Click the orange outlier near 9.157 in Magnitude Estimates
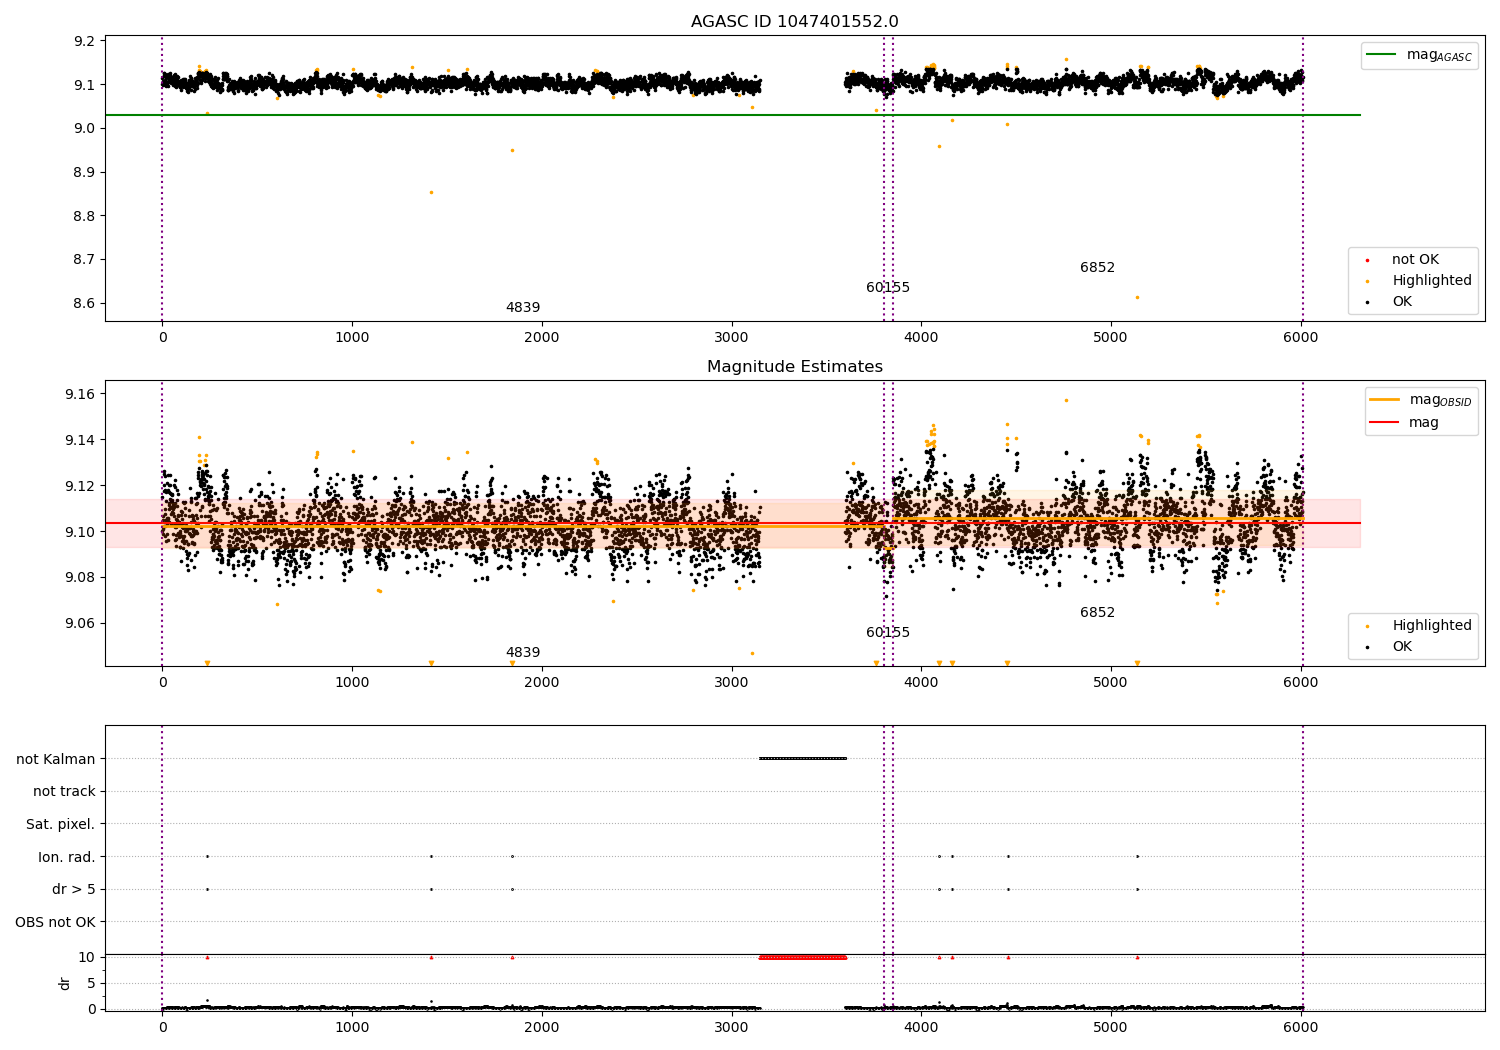The image size is (1500, 1050). (1066, 401)
